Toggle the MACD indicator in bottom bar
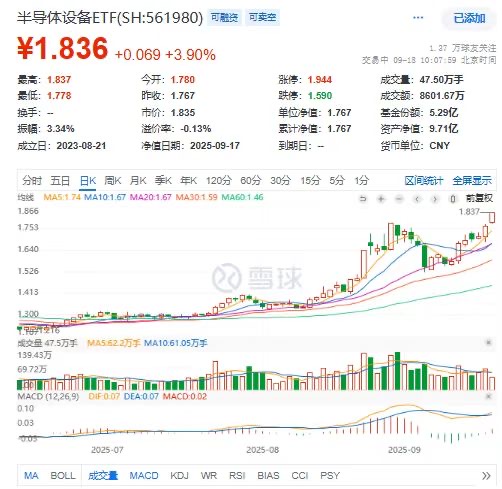Image resolution: width=502 pixels, height=489 pixels. coord(144,475)
